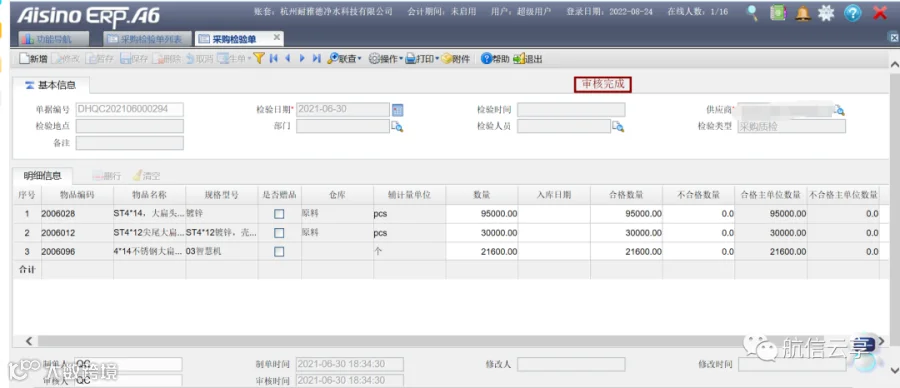The width and height of the screenshot is (900, 388).
Task: Click the blue help question mark icon
Action: tap(853, 13)
